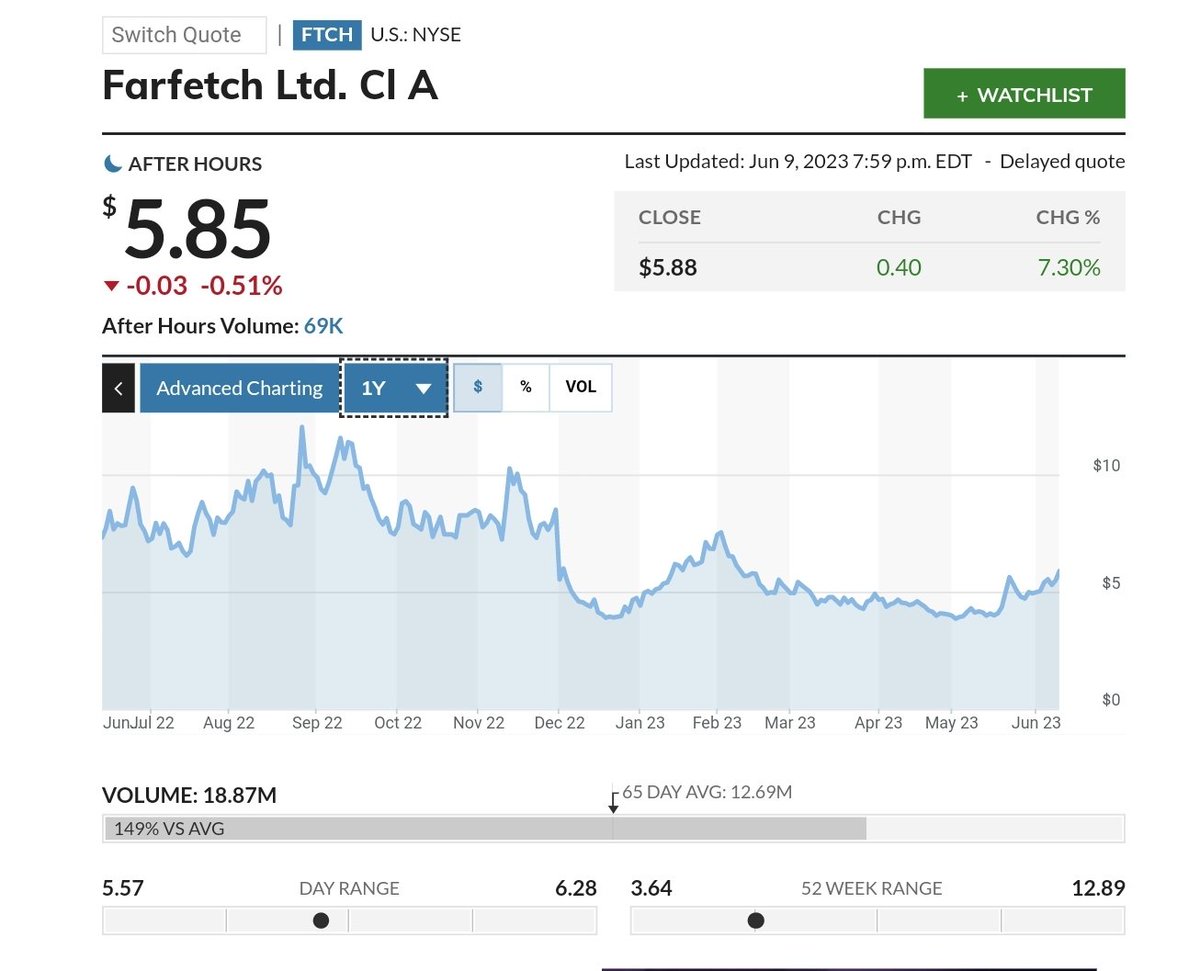1200x971 pixels.
Task: Click the day range dot marker
Action: (x=321, y=920)
